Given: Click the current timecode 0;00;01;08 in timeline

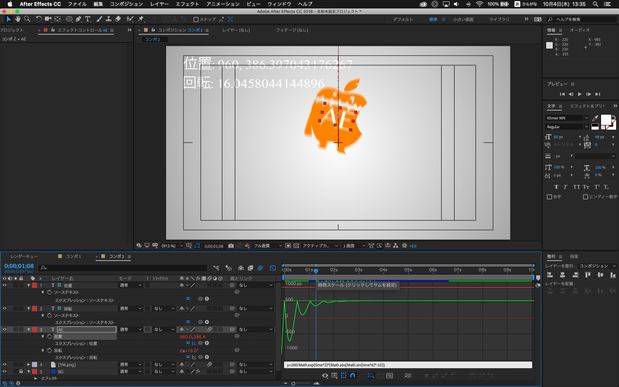Looking at the screenshot, I should pyautogui.click(x=19, y=266).
